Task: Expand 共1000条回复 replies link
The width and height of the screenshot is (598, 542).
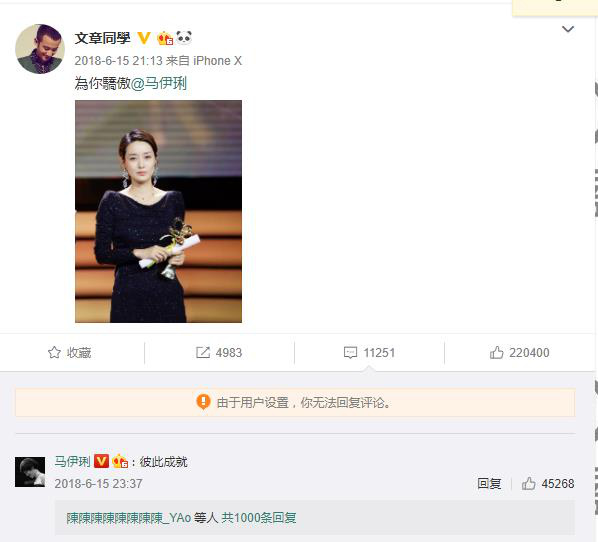Action: (x=259, y=518)
